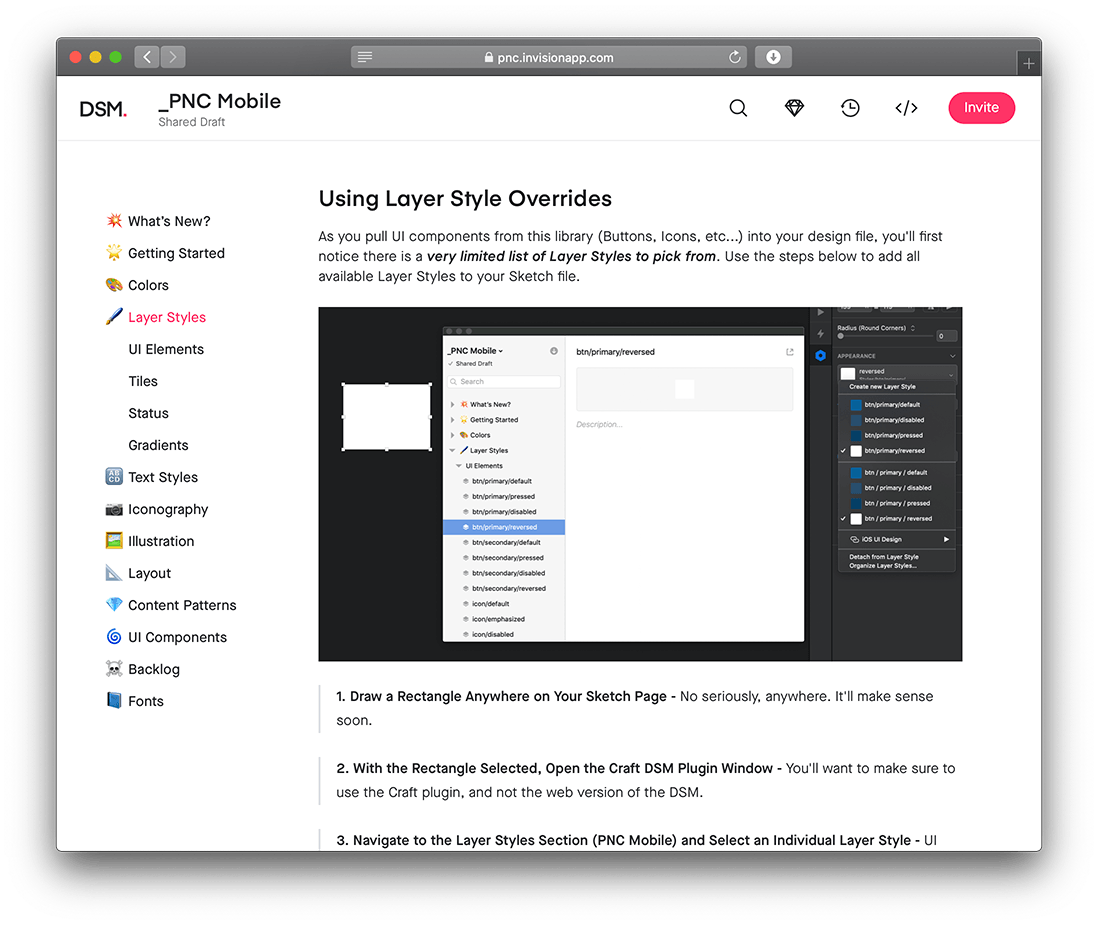Click the Sketch diamond icon in header
The image size is (1097, 925).
[794, 108]
